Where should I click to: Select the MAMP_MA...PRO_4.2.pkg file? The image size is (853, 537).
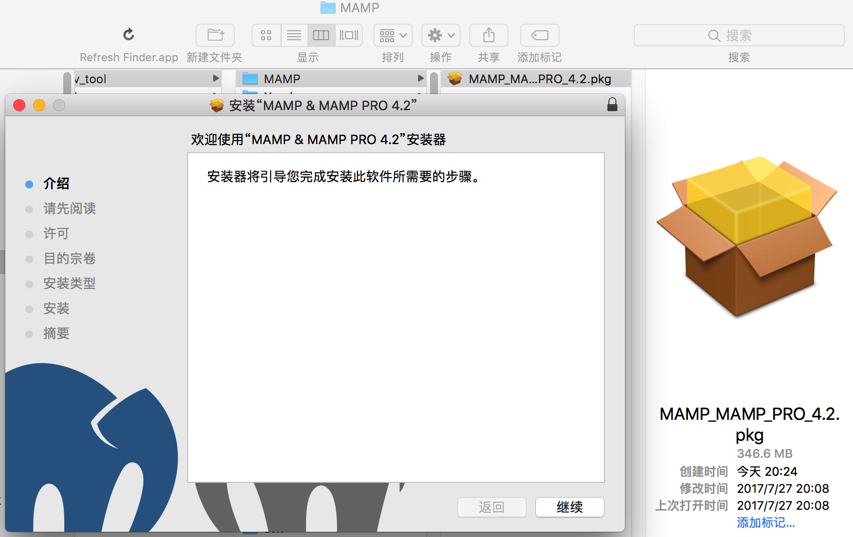536,79
